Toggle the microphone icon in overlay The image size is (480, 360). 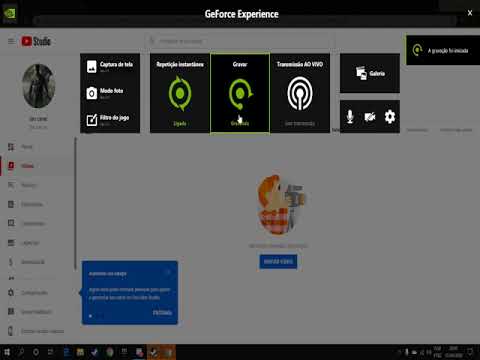(x=350, y=117)
